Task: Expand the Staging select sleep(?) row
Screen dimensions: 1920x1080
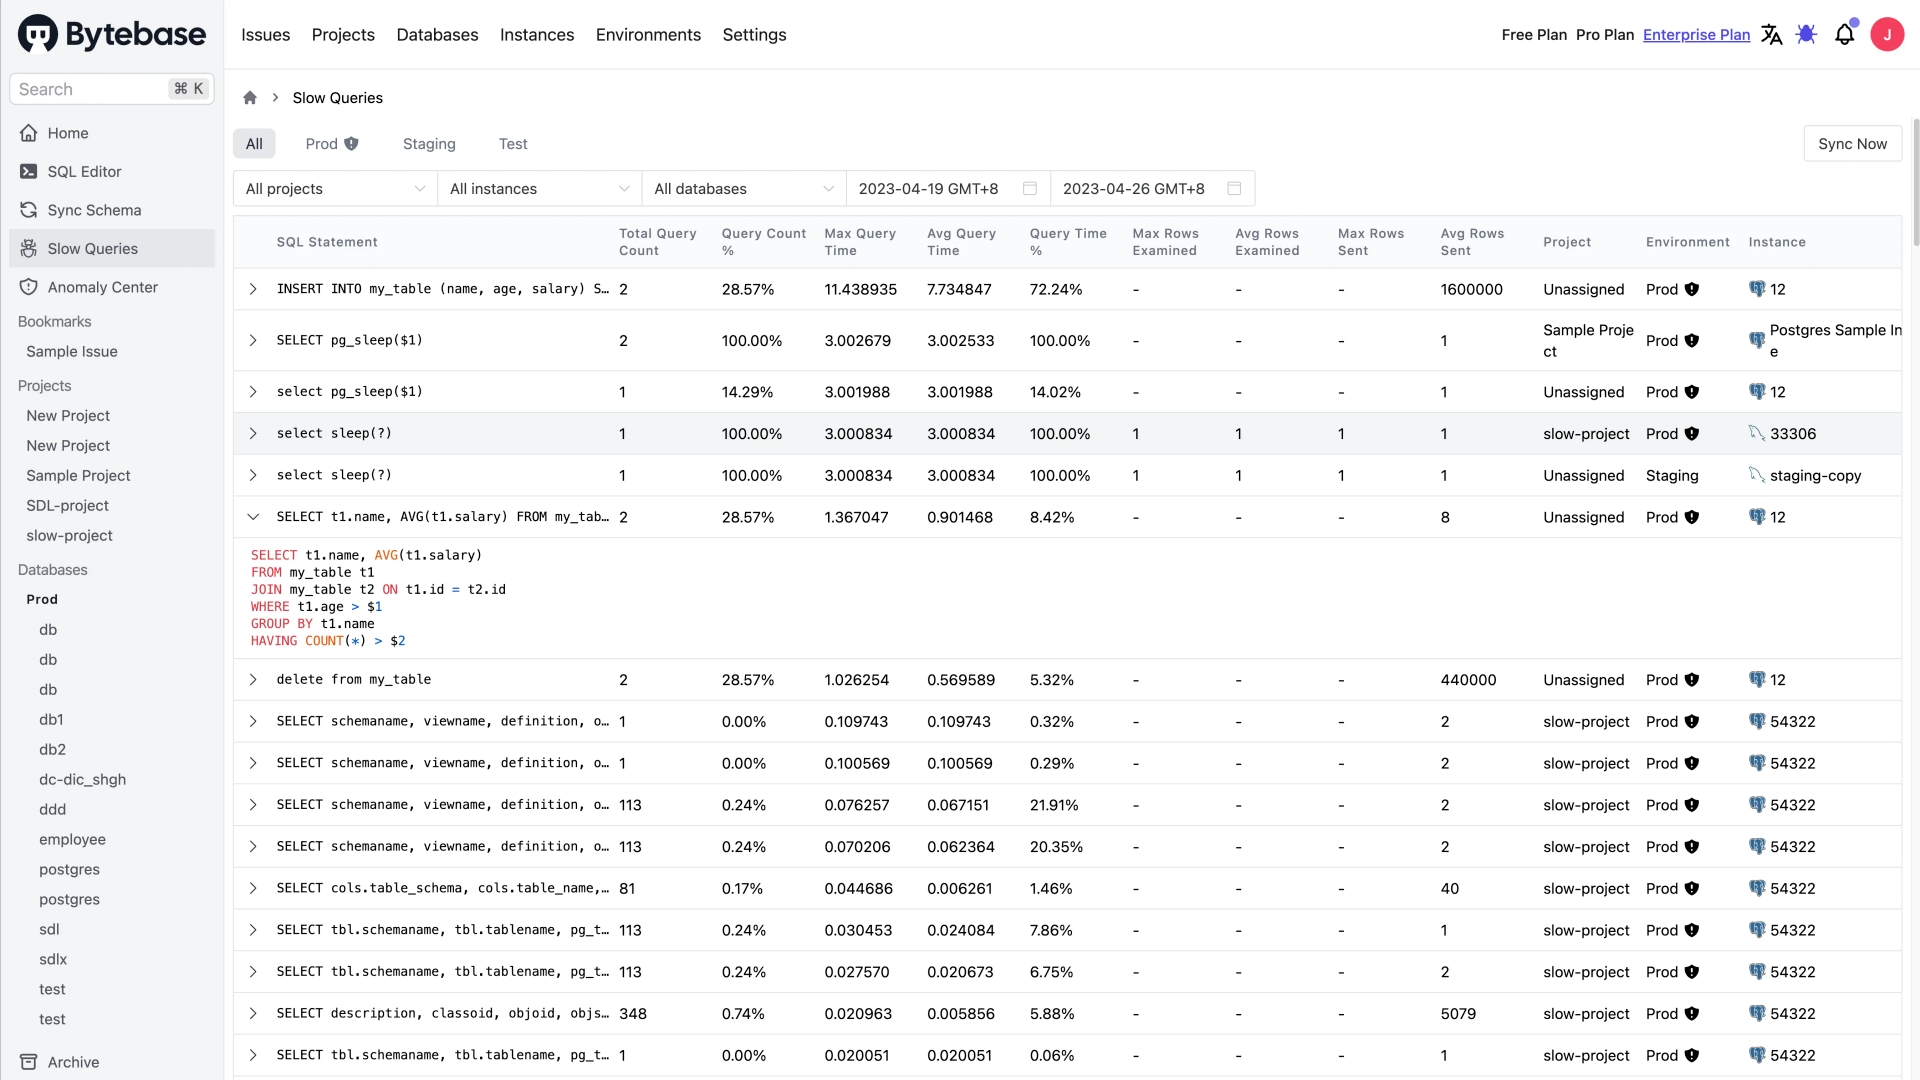Action: pos(253,475)
